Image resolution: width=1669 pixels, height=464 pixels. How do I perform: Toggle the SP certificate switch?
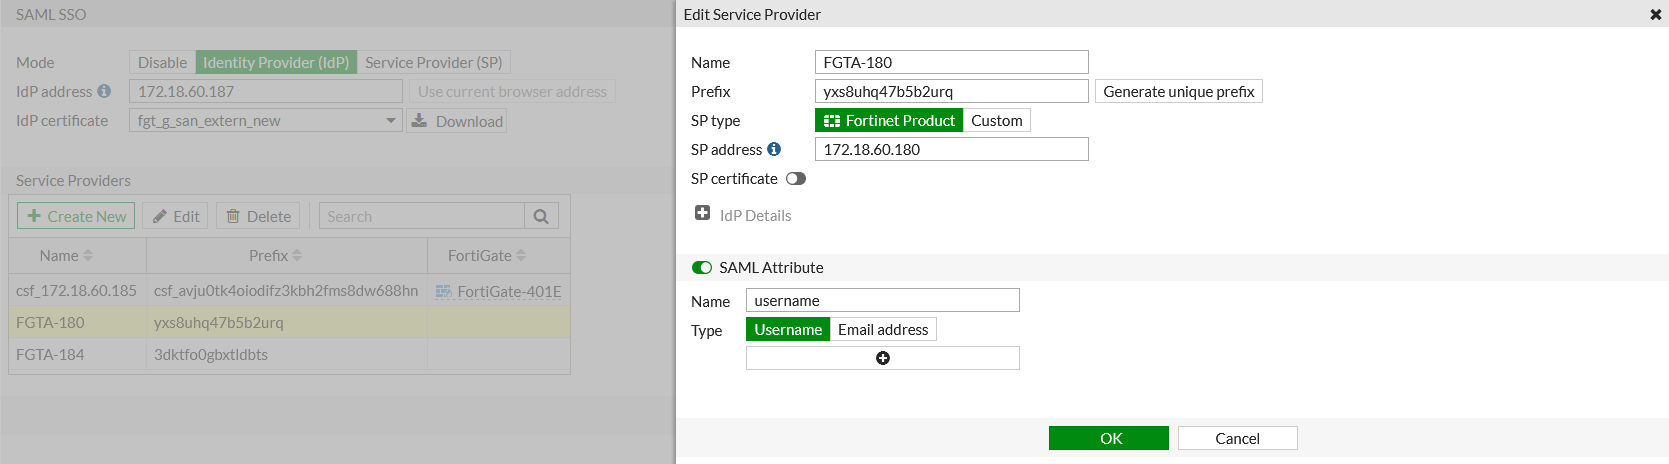(x=795, y=179)
